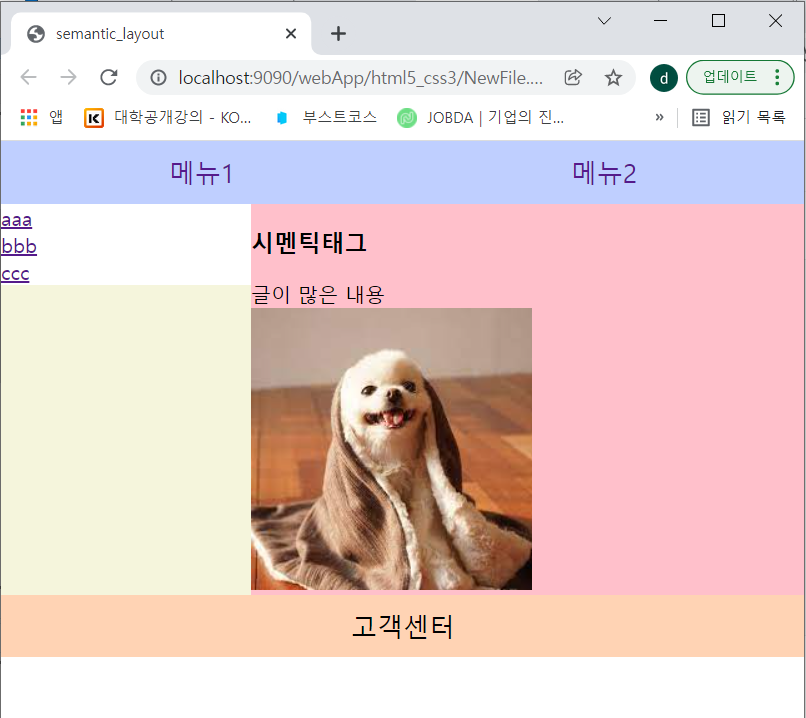Screen dimensions: 806x718
Task: Open the 부스트코스 bookmark
Action: (x=326, y=118)
